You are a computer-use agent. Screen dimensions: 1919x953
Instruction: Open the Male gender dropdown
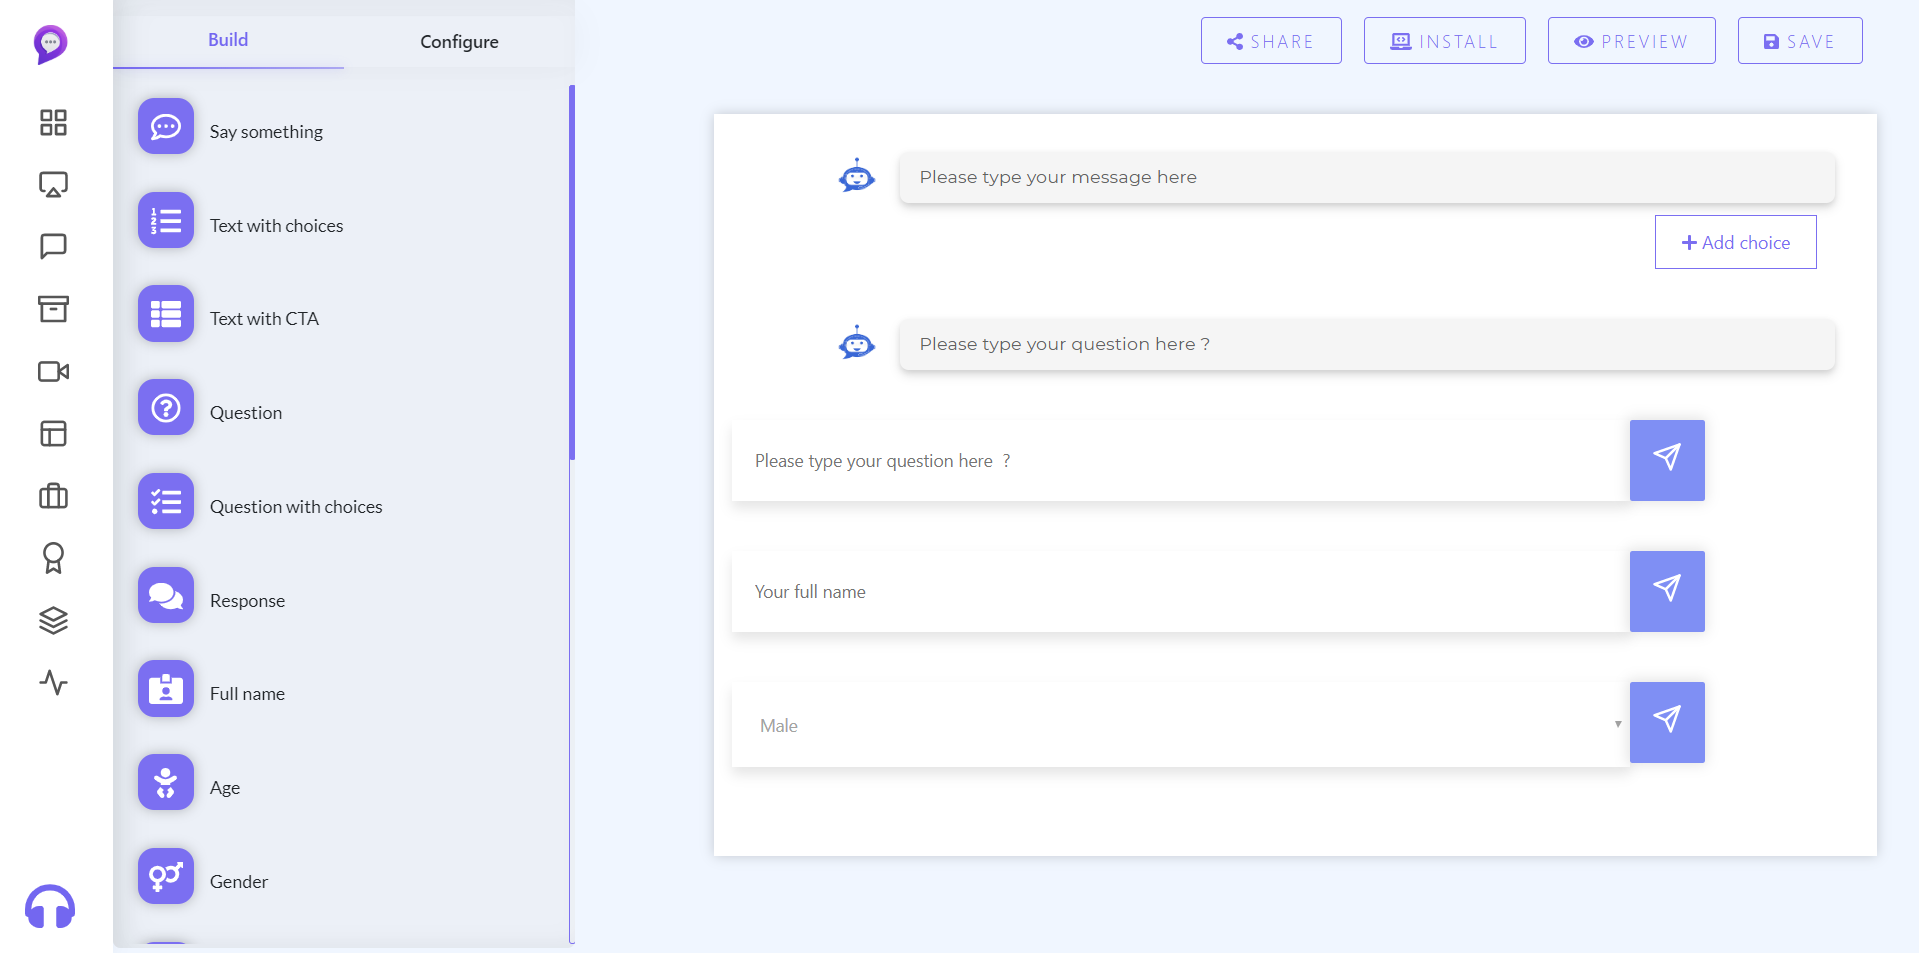[1180, 725]
